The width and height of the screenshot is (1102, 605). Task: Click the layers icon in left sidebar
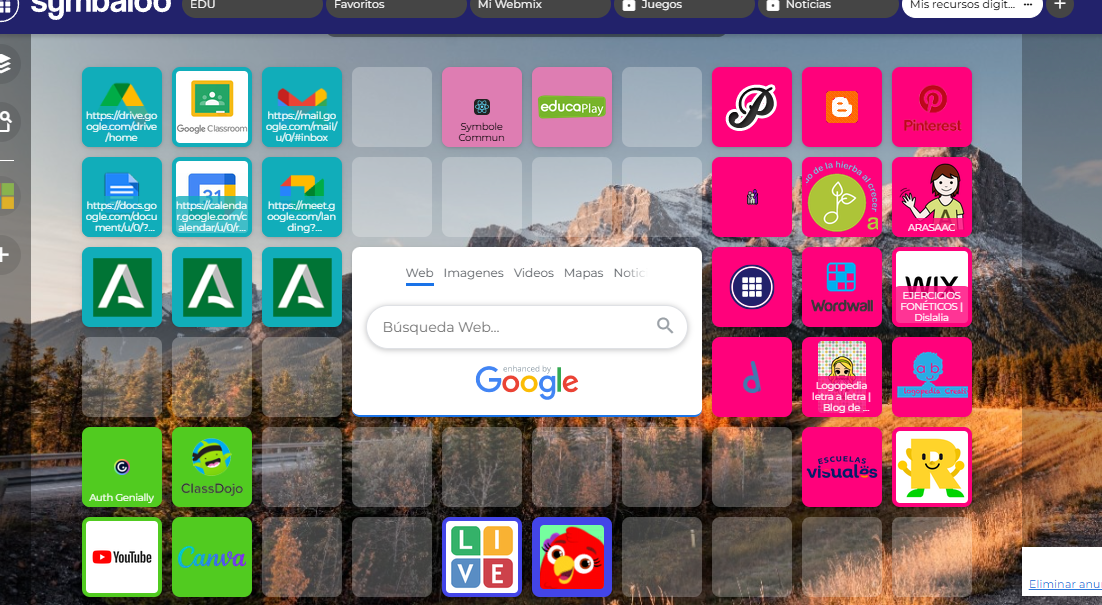[5, 63]
